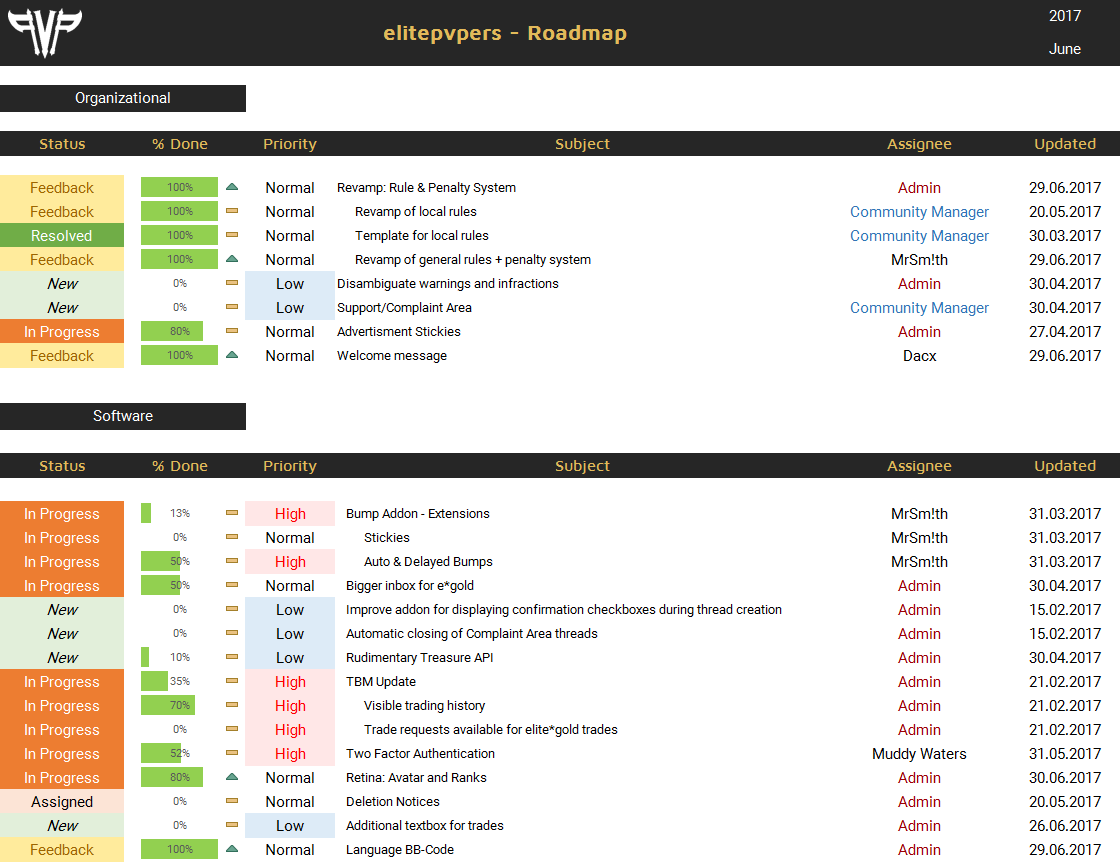1120x862 pixels.
Task: Click the High priority cell for Two Factor Authentication
Action: 290,754
